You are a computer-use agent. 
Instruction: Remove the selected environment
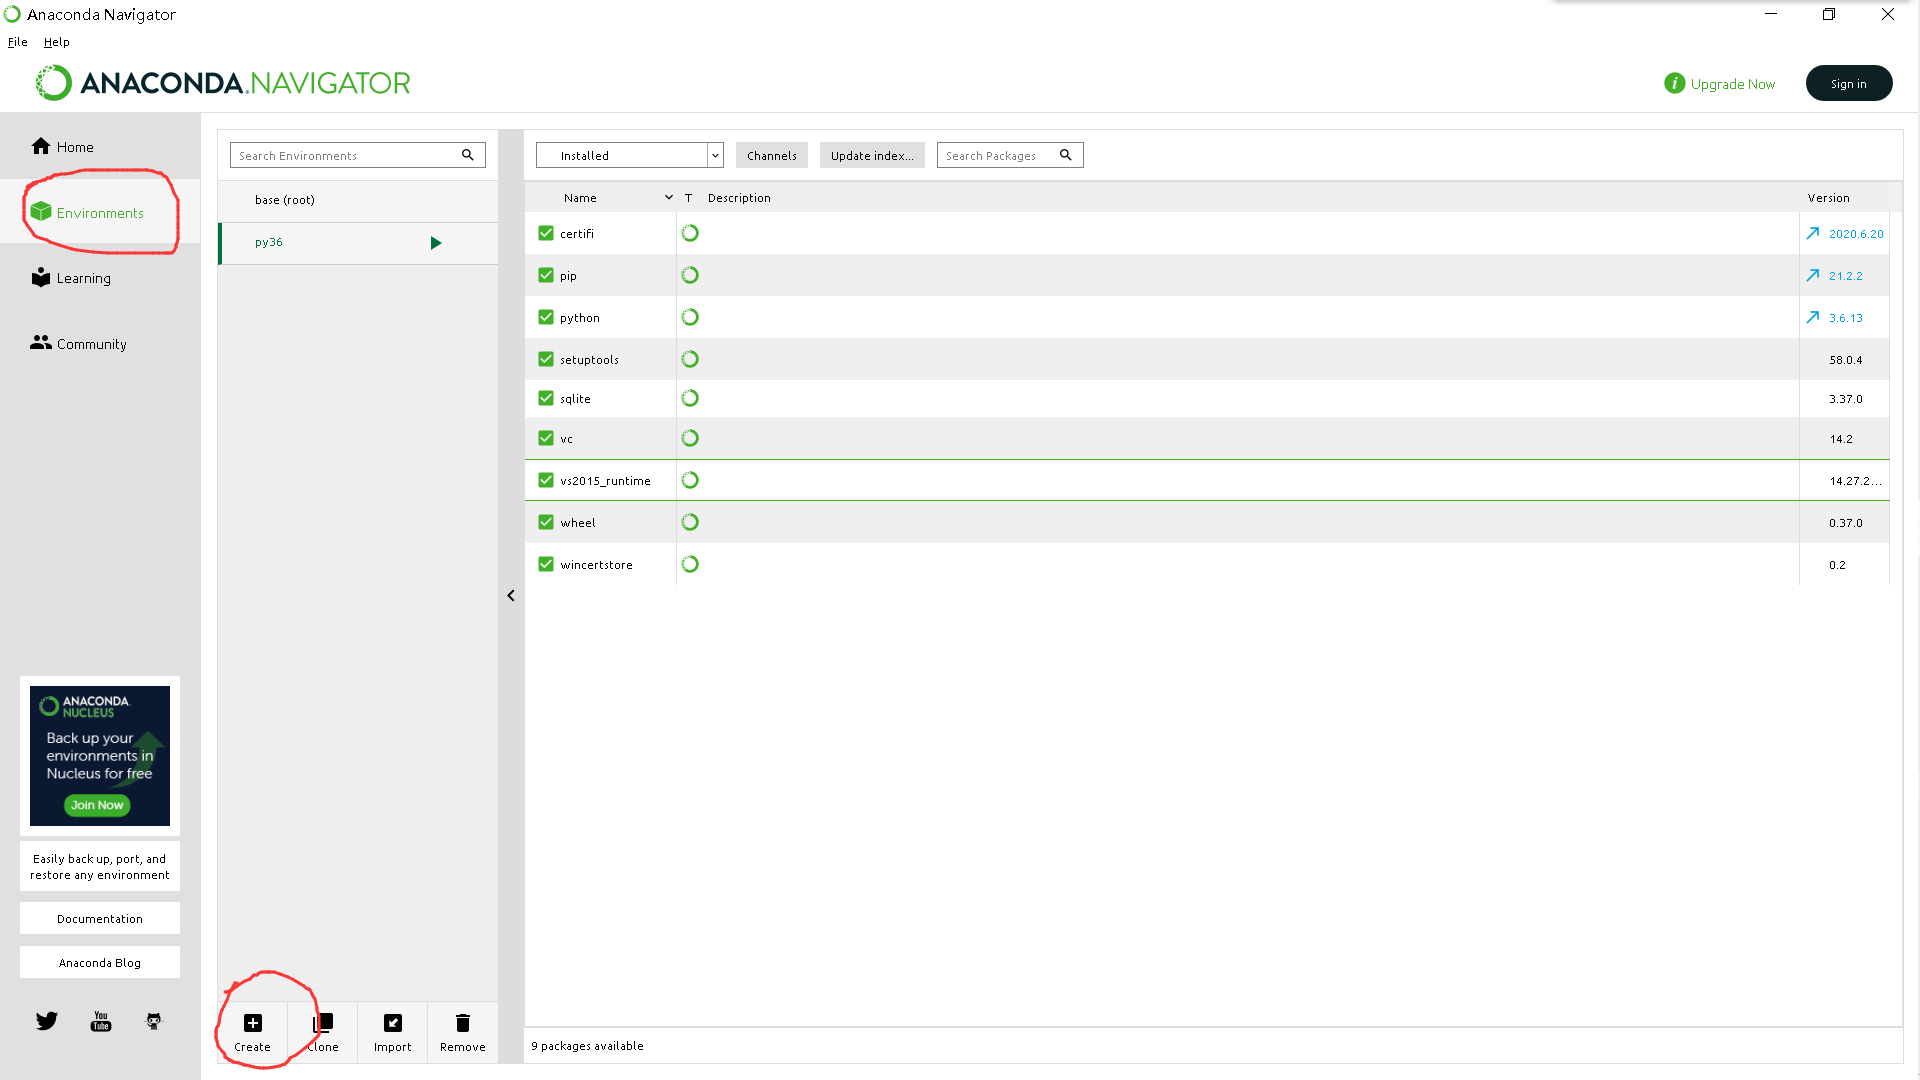[x=462, y=1031]
